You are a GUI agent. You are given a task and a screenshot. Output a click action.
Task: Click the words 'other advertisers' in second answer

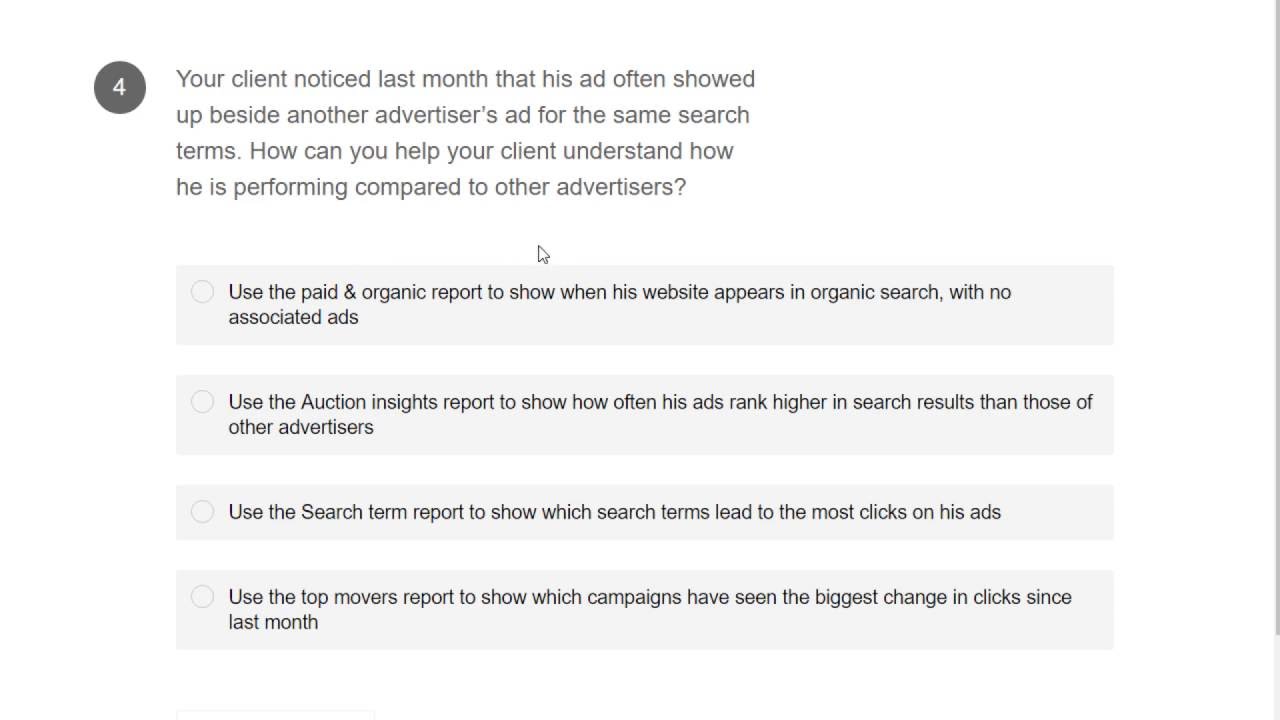[x=300, y=427]
